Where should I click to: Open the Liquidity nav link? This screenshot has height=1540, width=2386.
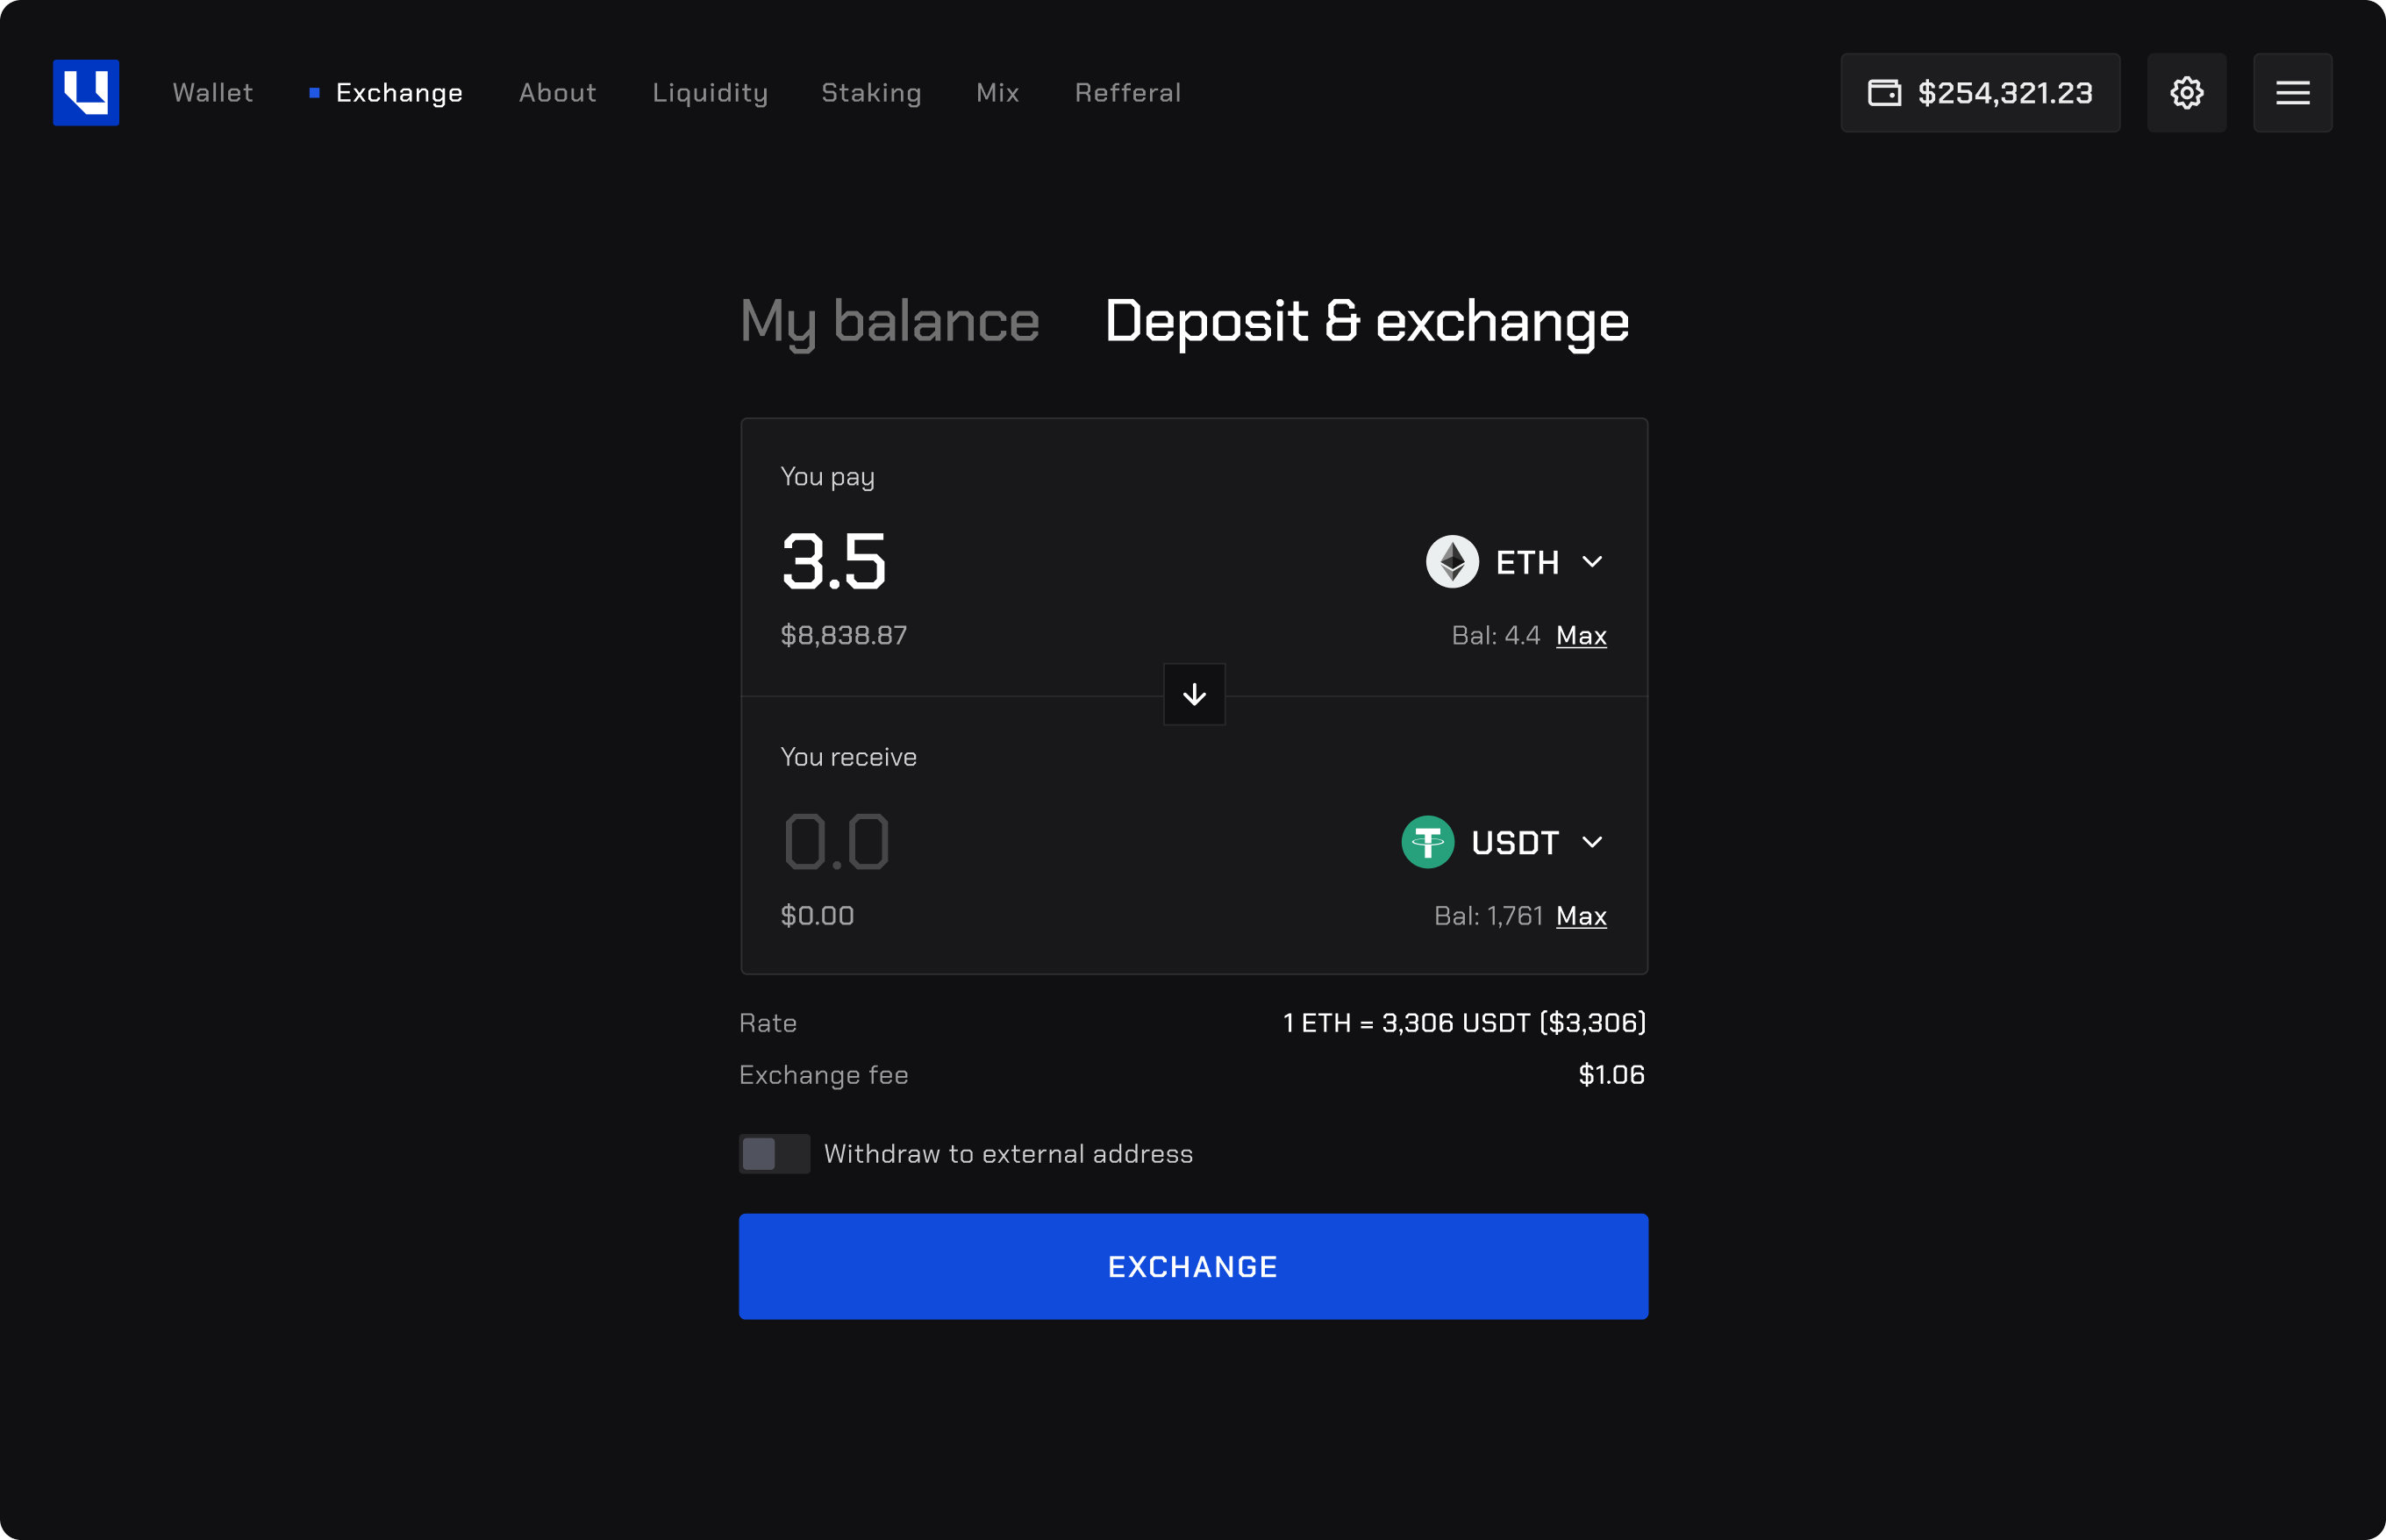point(710,93)
